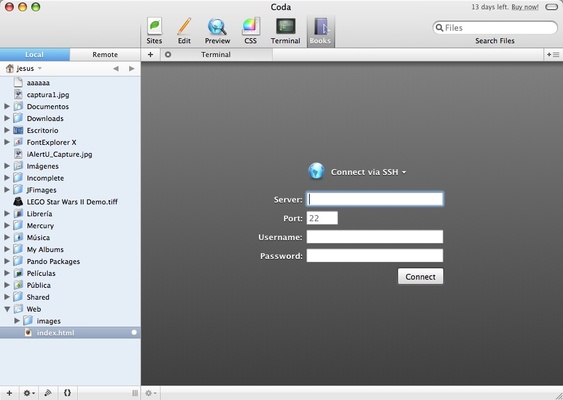Click the toolbar toggle pill button
This screenshot has height=400, width=563.
[x=552, y=7]
